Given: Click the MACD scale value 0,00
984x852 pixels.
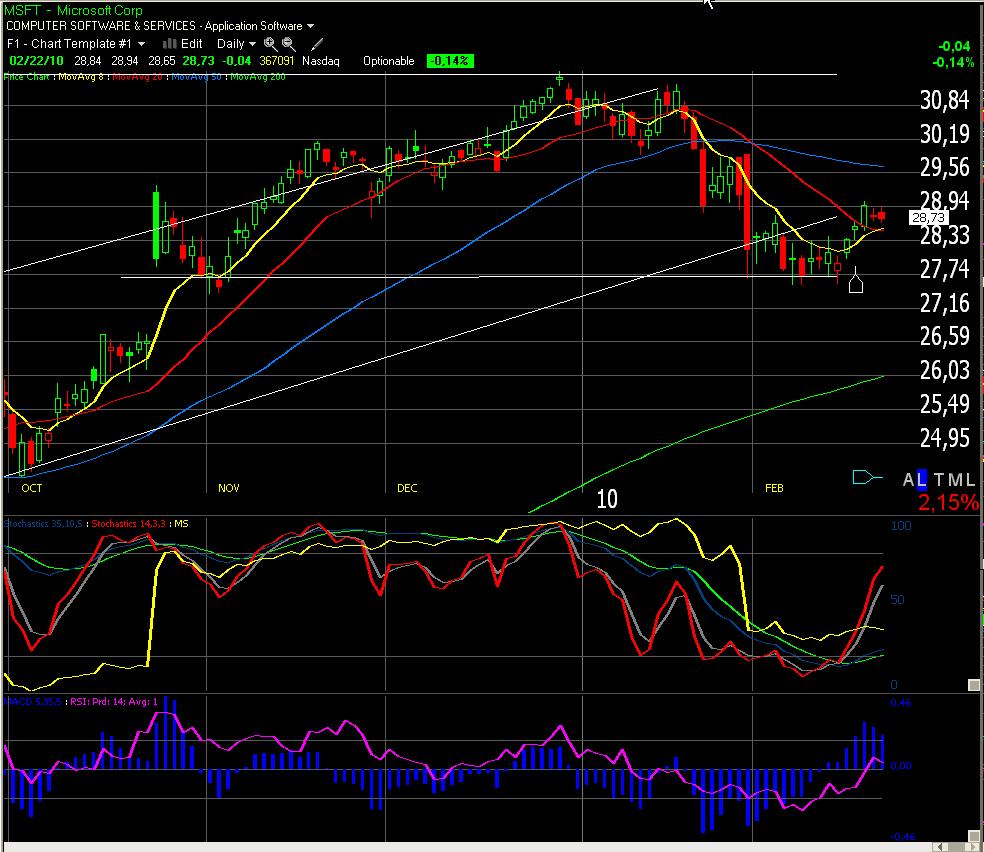Looking at the screenshot, I should pos(901,765).
